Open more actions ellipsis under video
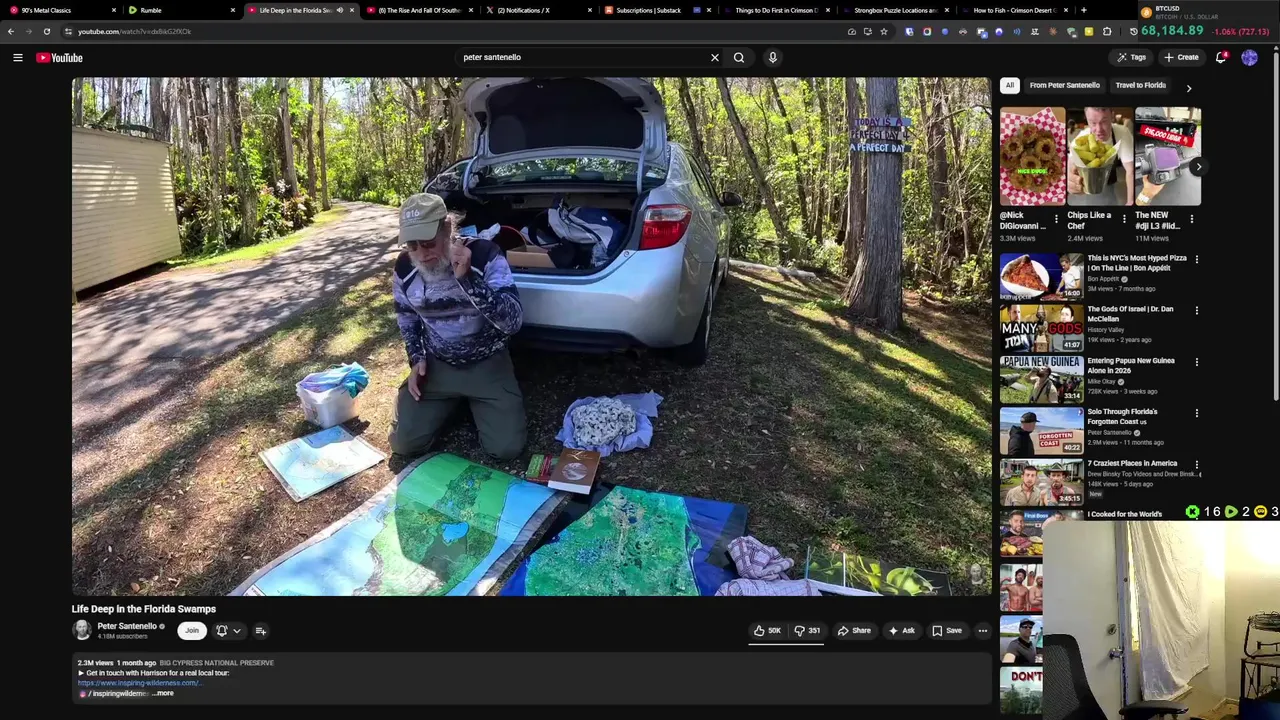Viewport: 1280px width, 720px height. pyautogui.click(x=982, y=631)
